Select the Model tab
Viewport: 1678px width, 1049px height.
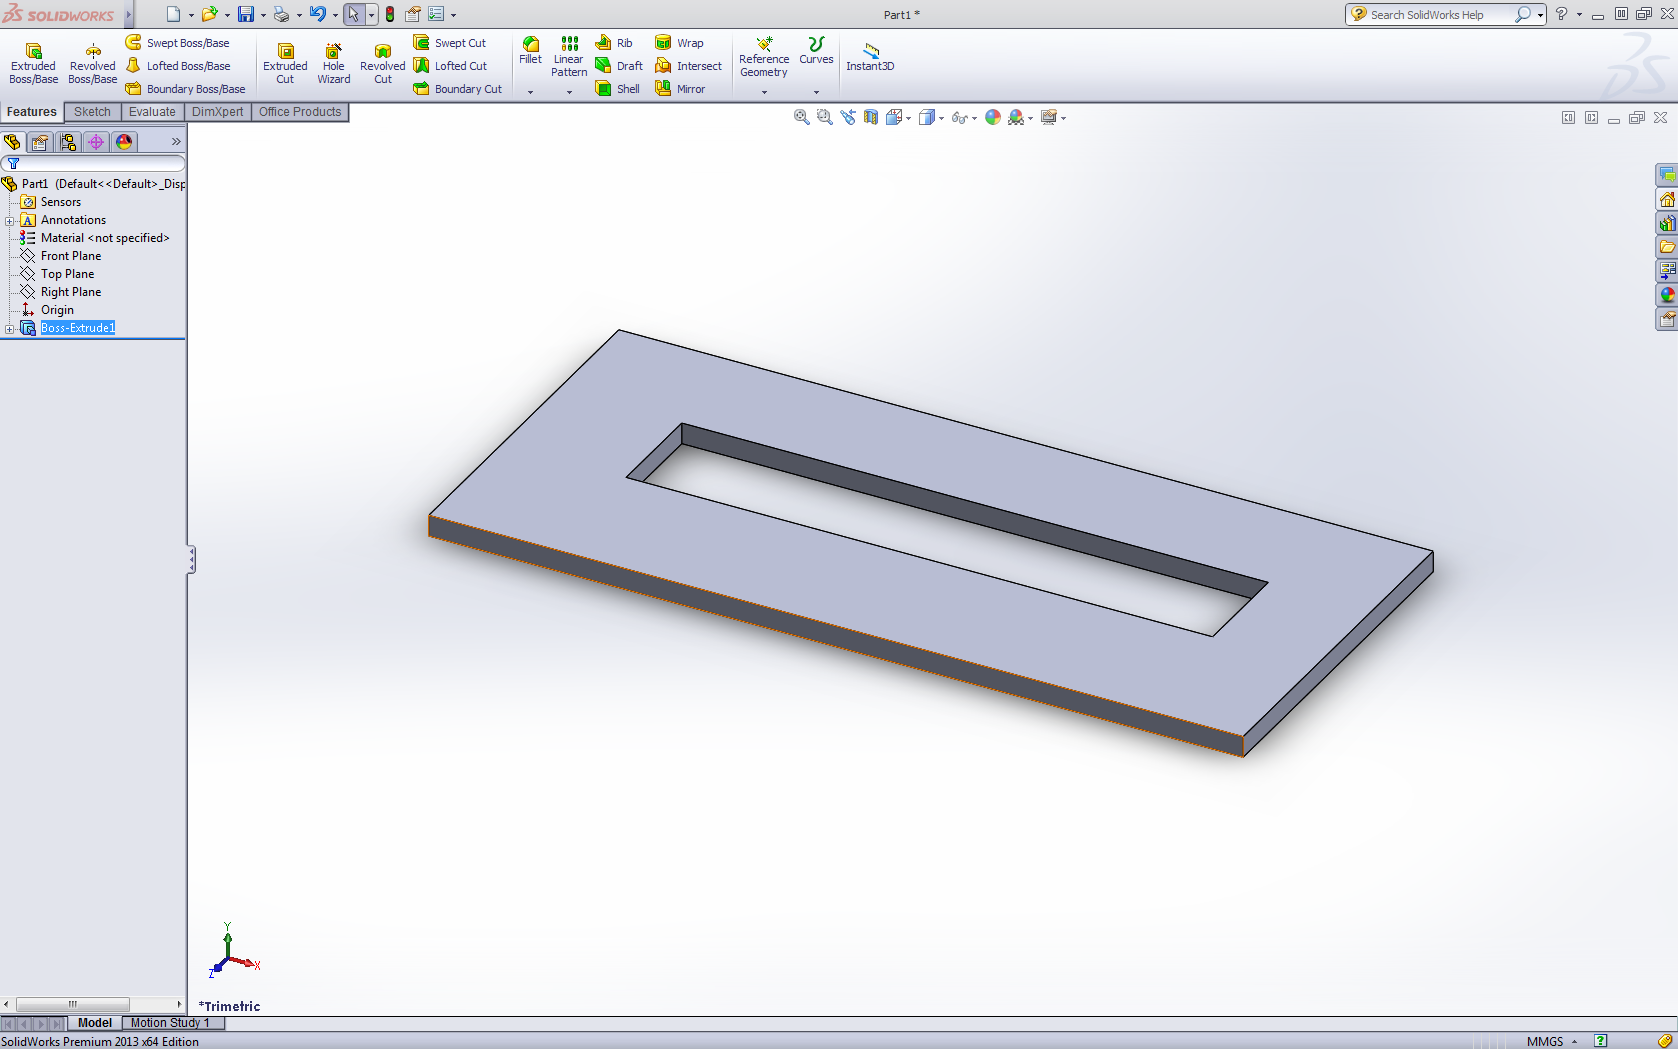(95, 1023)
